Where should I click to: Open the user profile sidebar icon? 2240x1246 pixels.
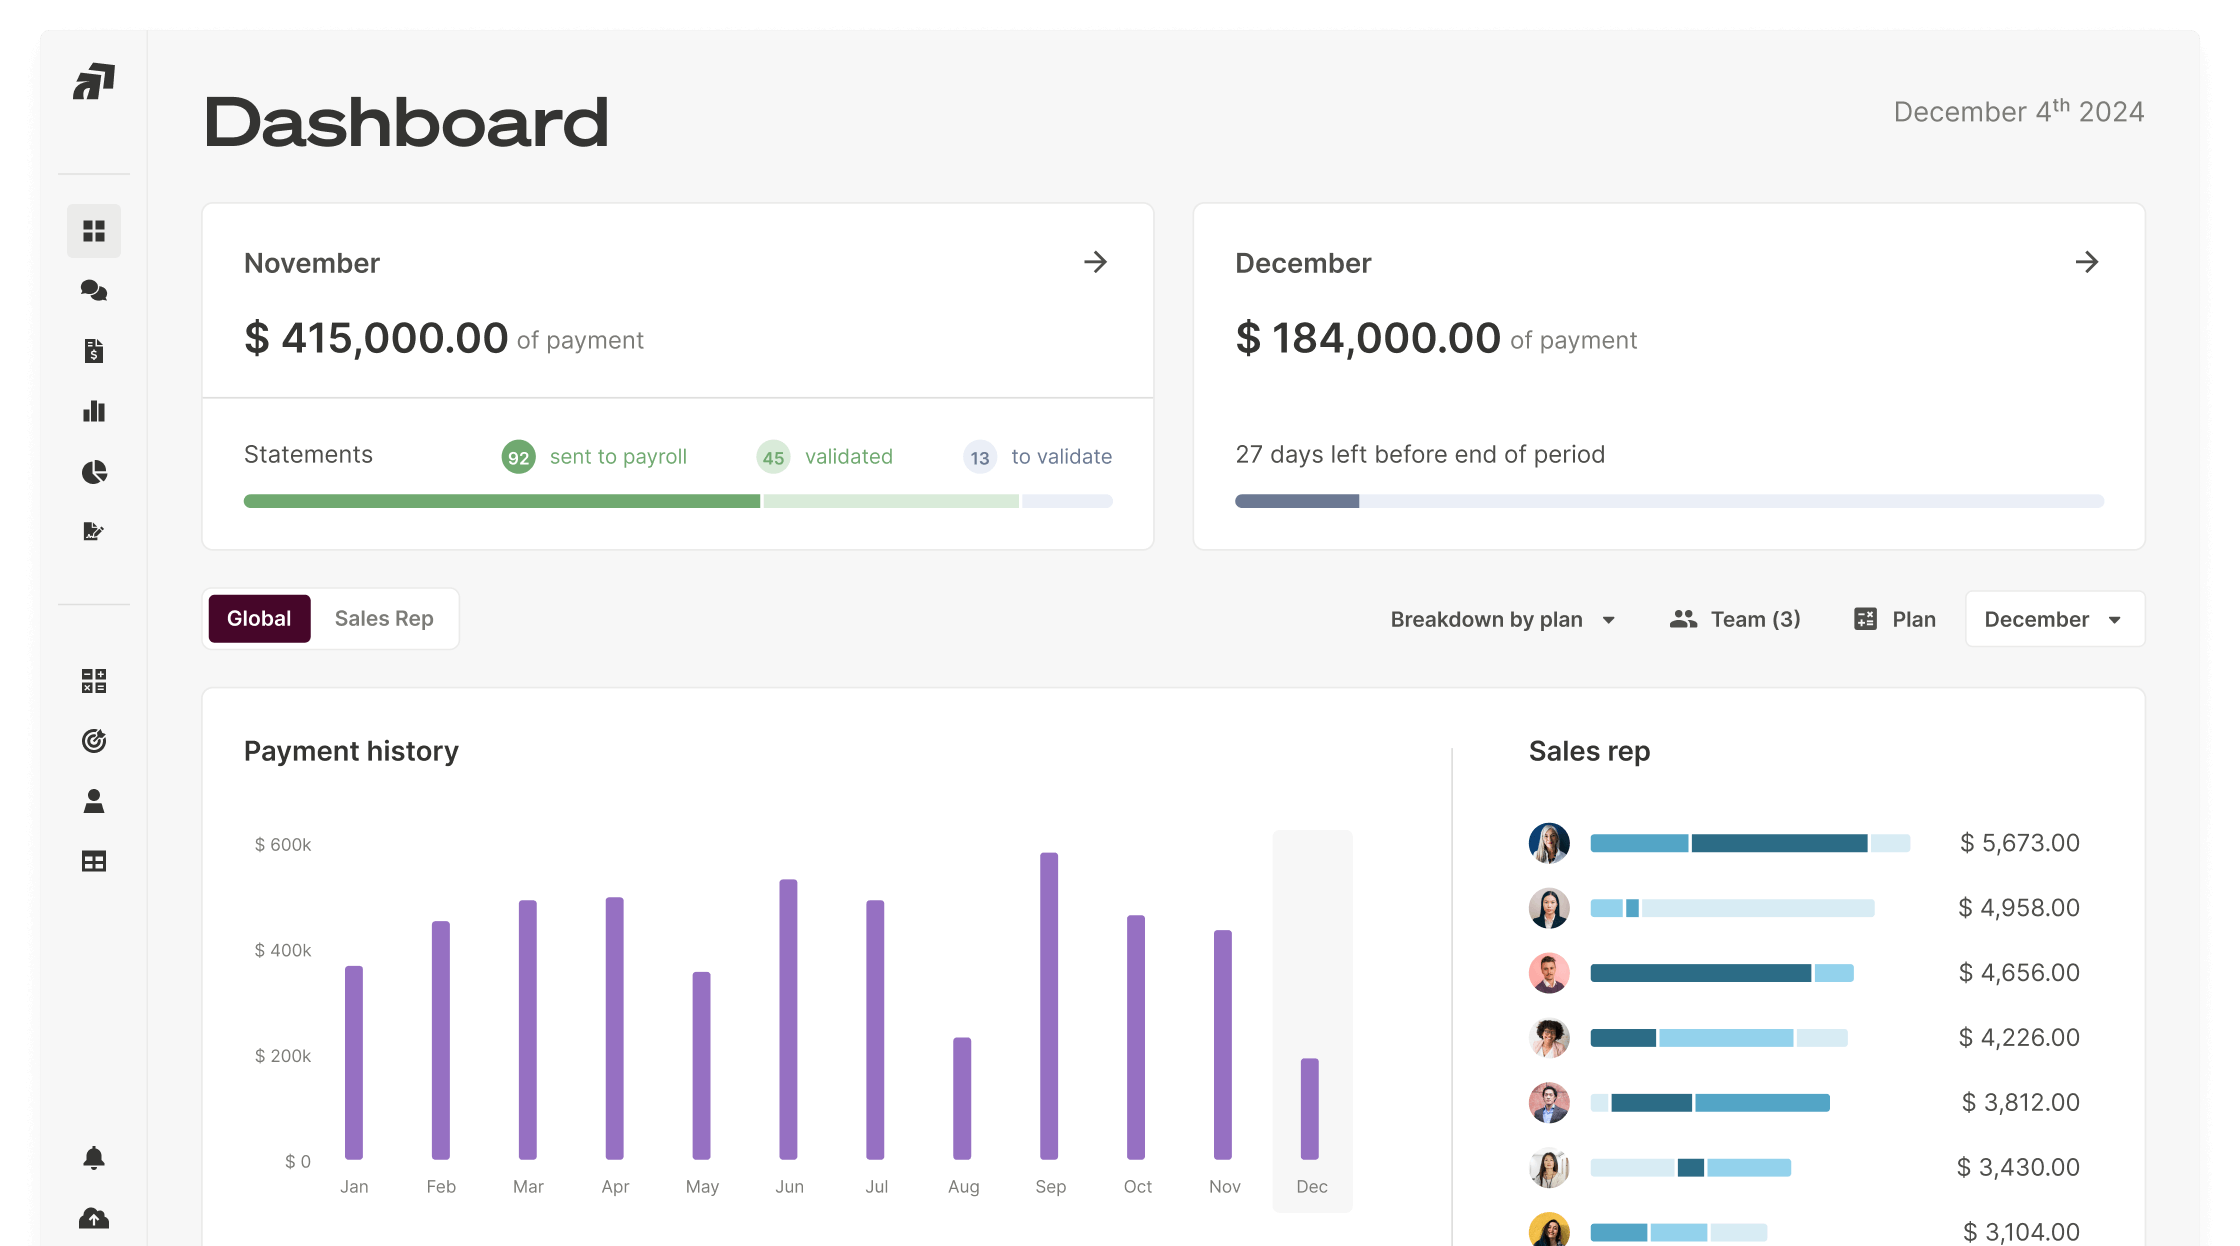(94, 801)
